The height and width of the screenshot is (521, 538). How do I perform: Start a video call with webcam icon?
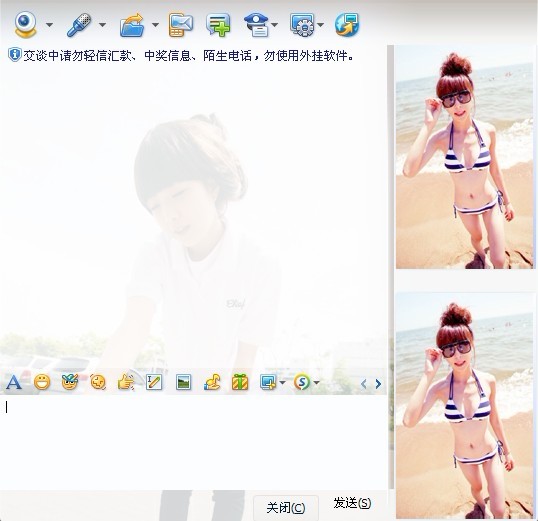[x=25, y=24]
